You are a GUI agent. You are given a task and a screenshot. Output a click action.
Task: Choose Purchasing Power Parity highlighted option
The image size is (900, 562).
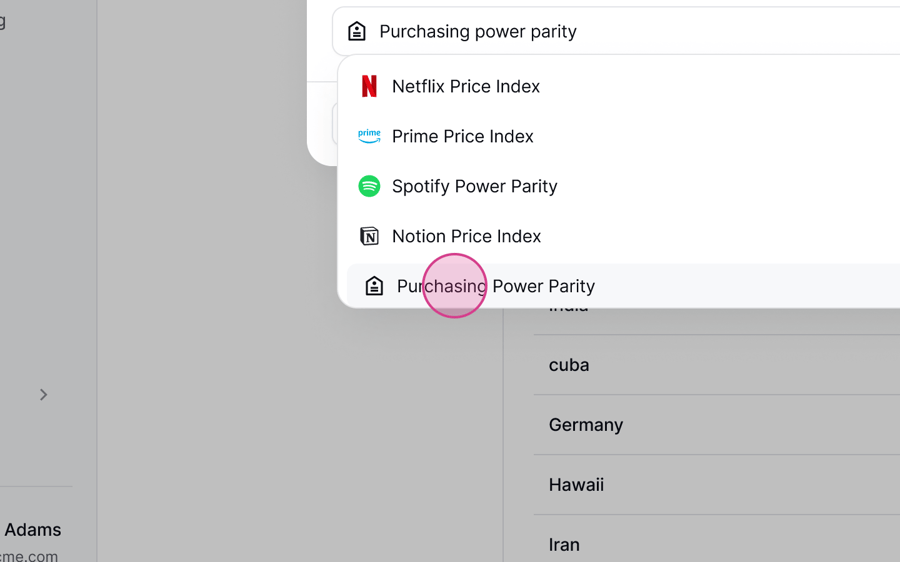[x=623, y=286]
